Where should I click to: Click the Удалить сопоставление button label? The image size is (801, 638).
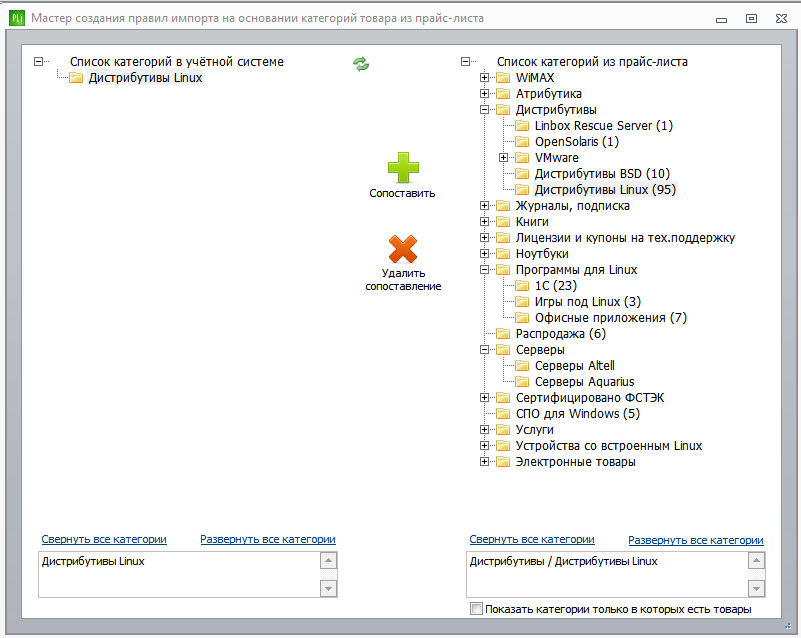point(403,280)
